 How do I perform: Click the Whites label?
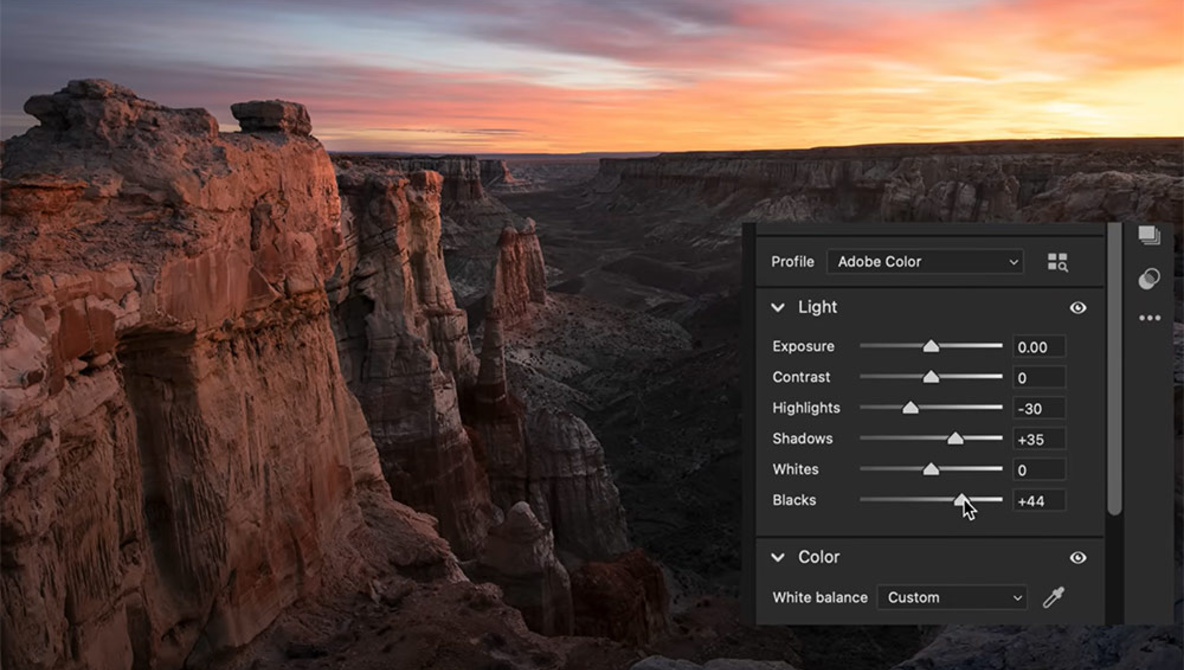click(796, 469)
